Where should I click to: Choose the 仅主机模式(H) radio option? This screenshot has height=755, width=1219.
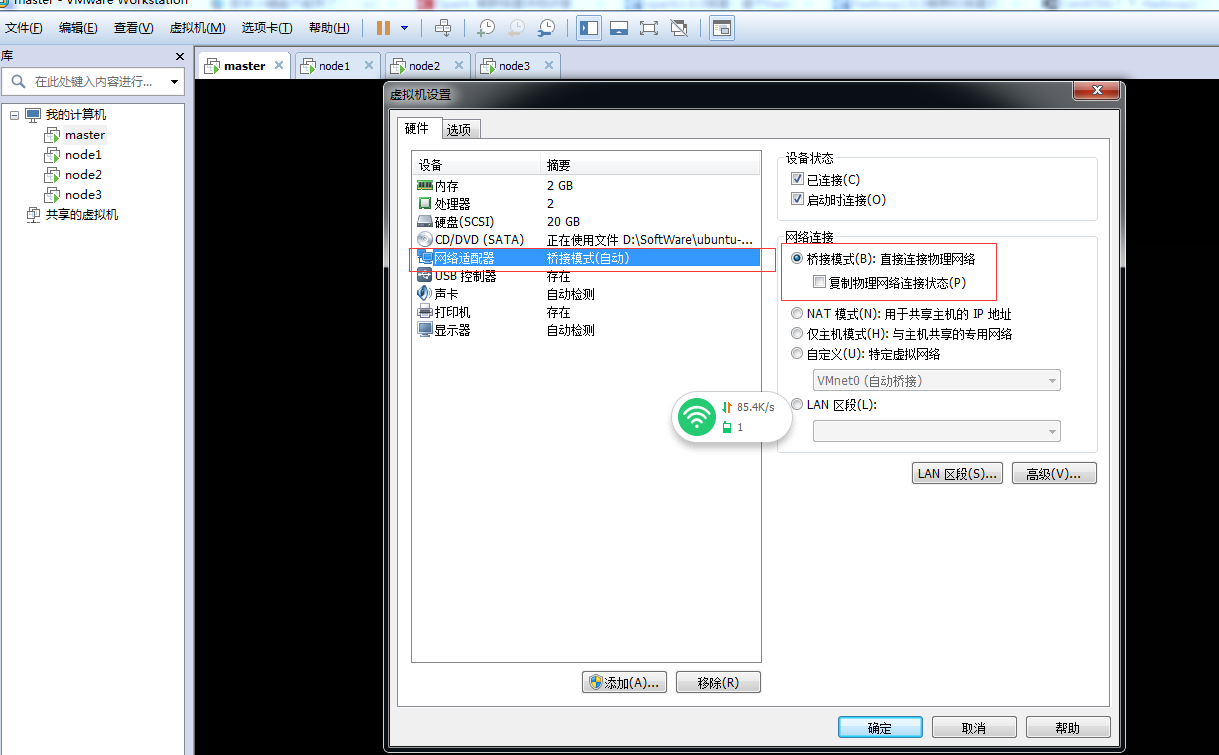[797, 334]
